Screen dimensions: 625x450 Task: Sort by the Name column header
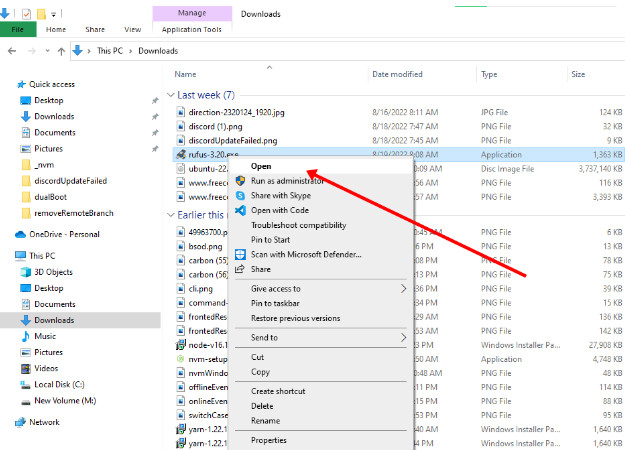point(185,74)
